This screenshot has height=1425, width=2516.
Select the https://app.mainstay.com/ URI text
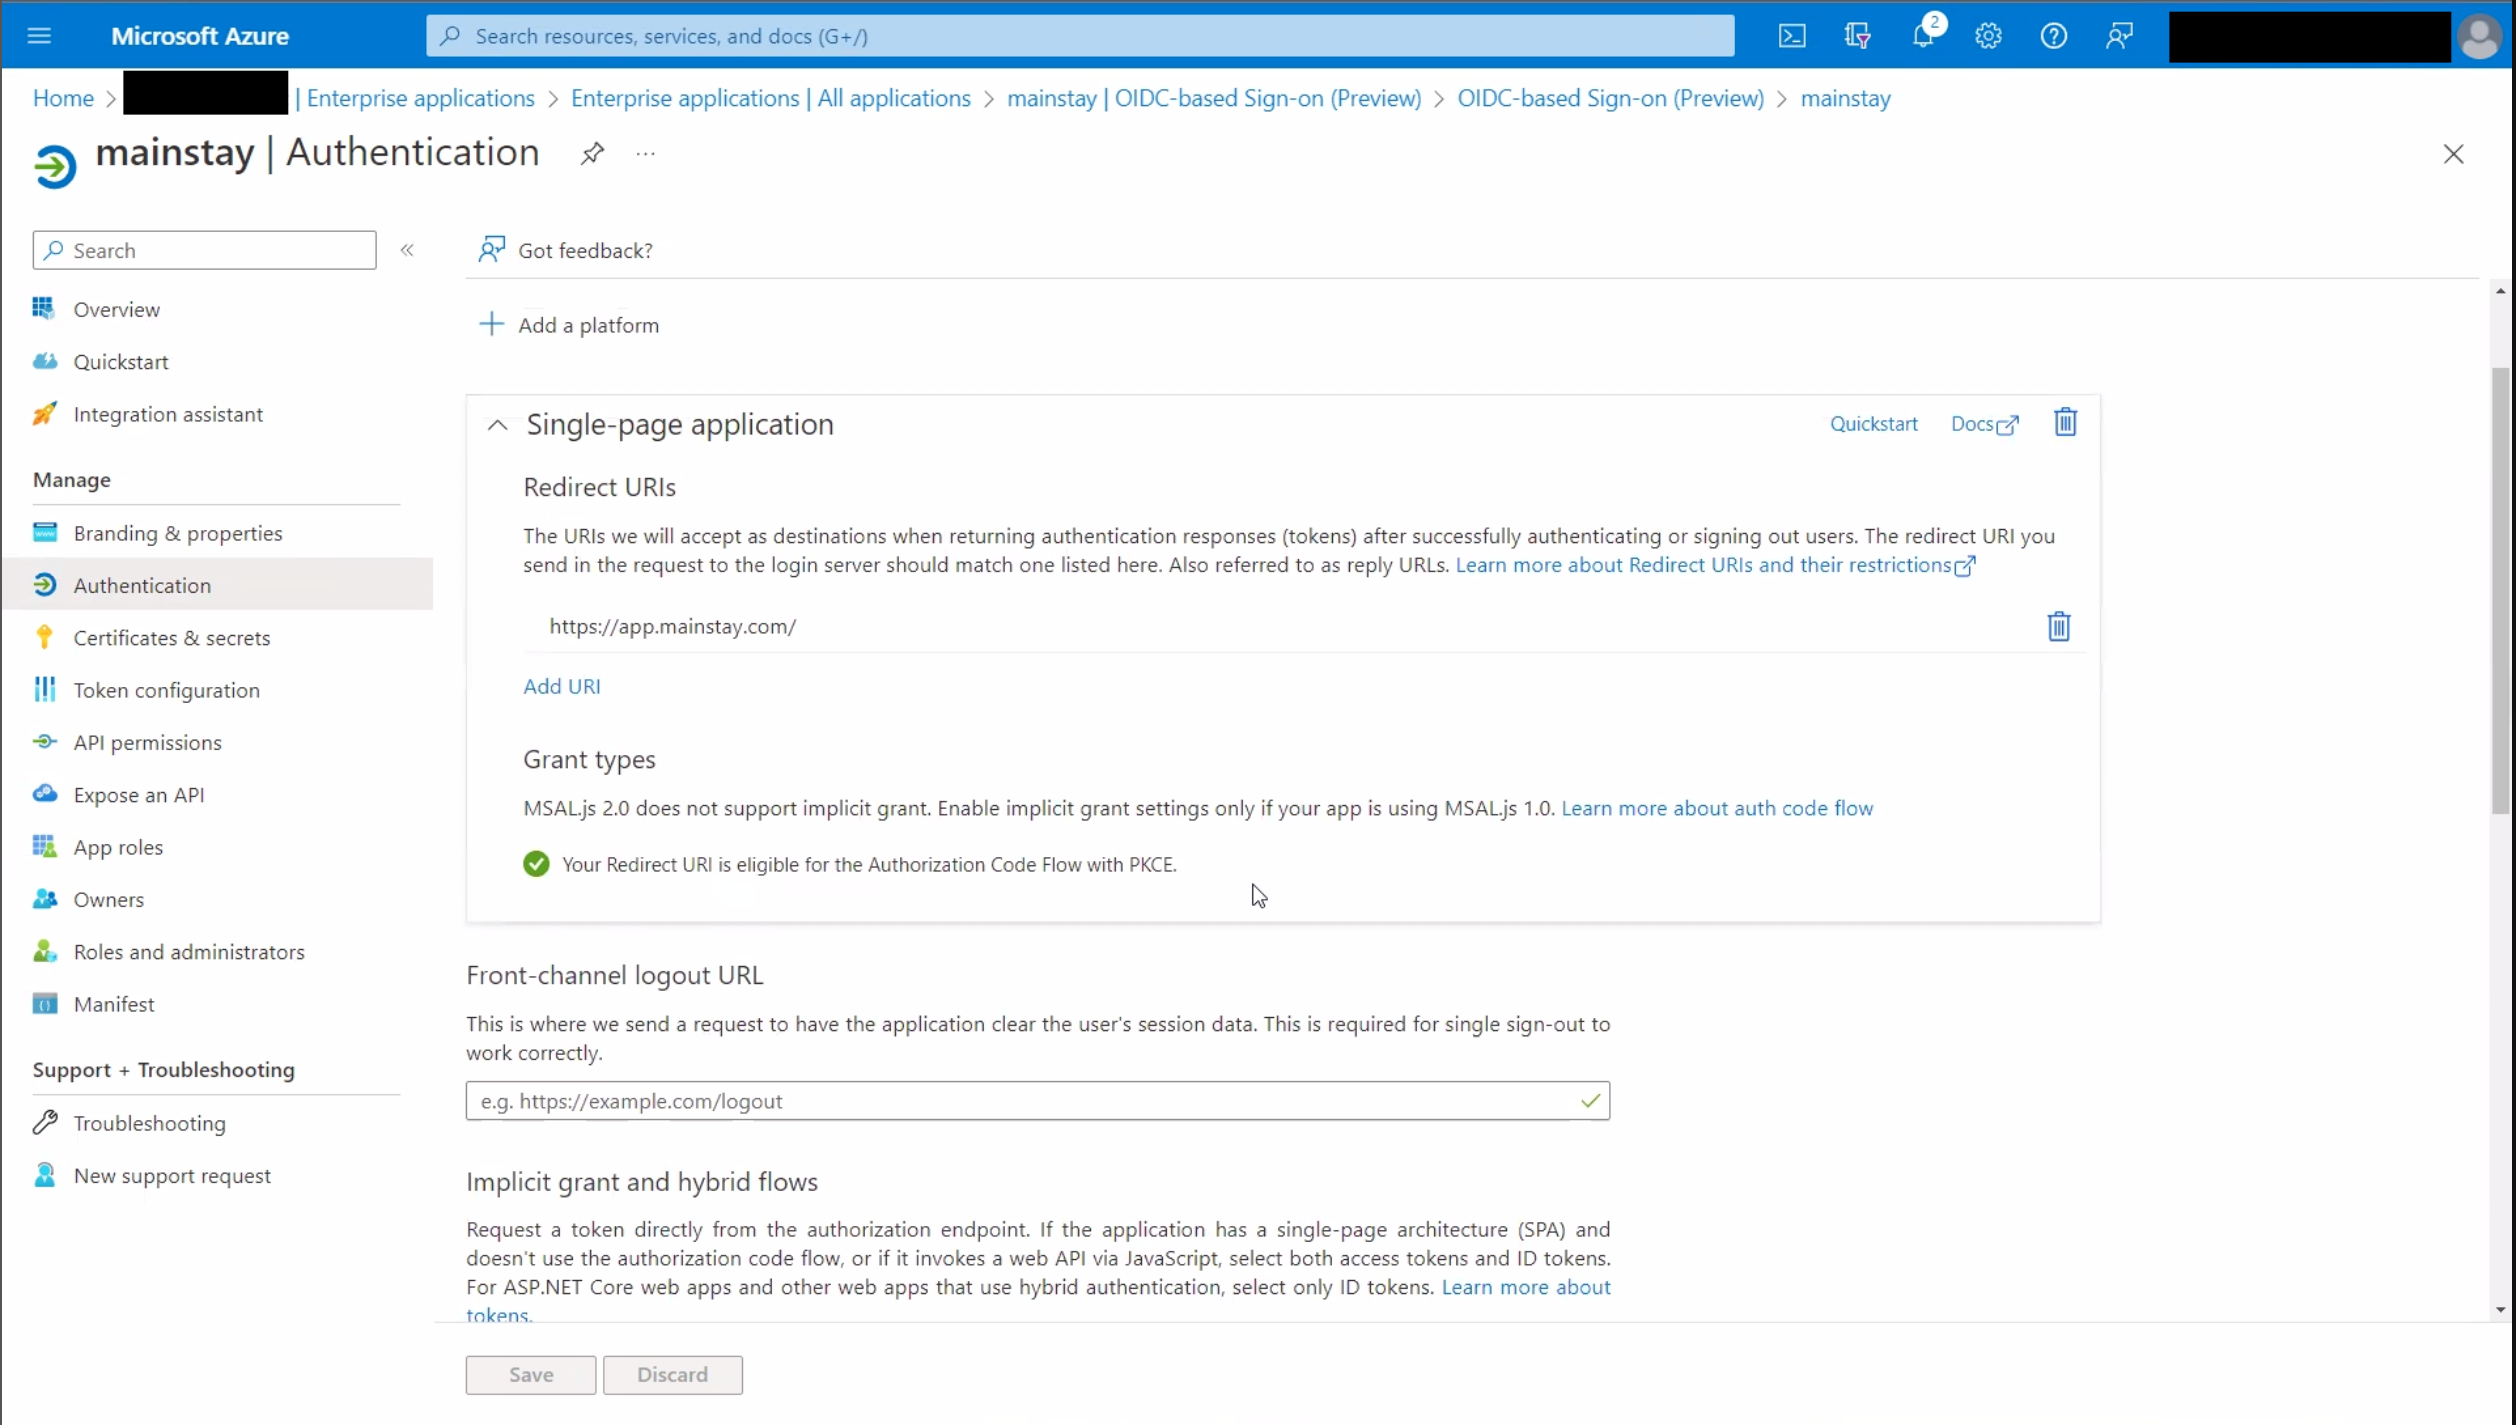point(672,626)
